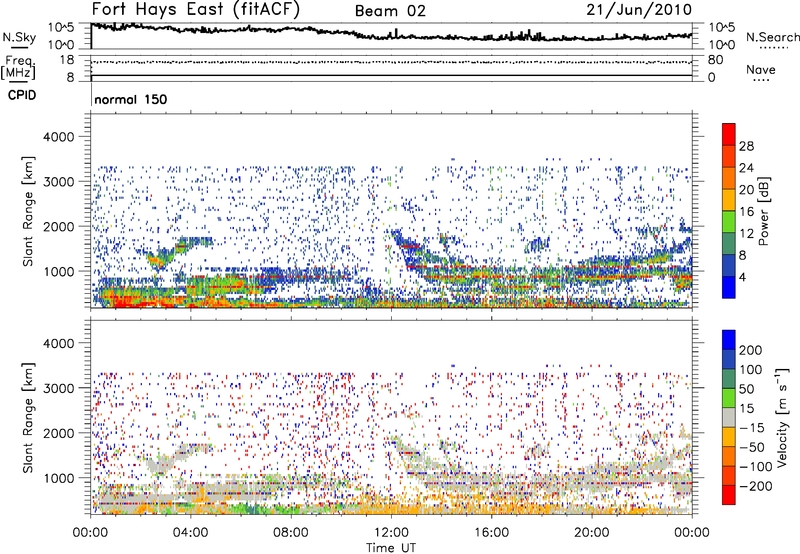The width and height of the screenshot is (800, 554).
Task: Click the title "Fort Hays East (fitACF)"
Action: (x=195, y=10)
